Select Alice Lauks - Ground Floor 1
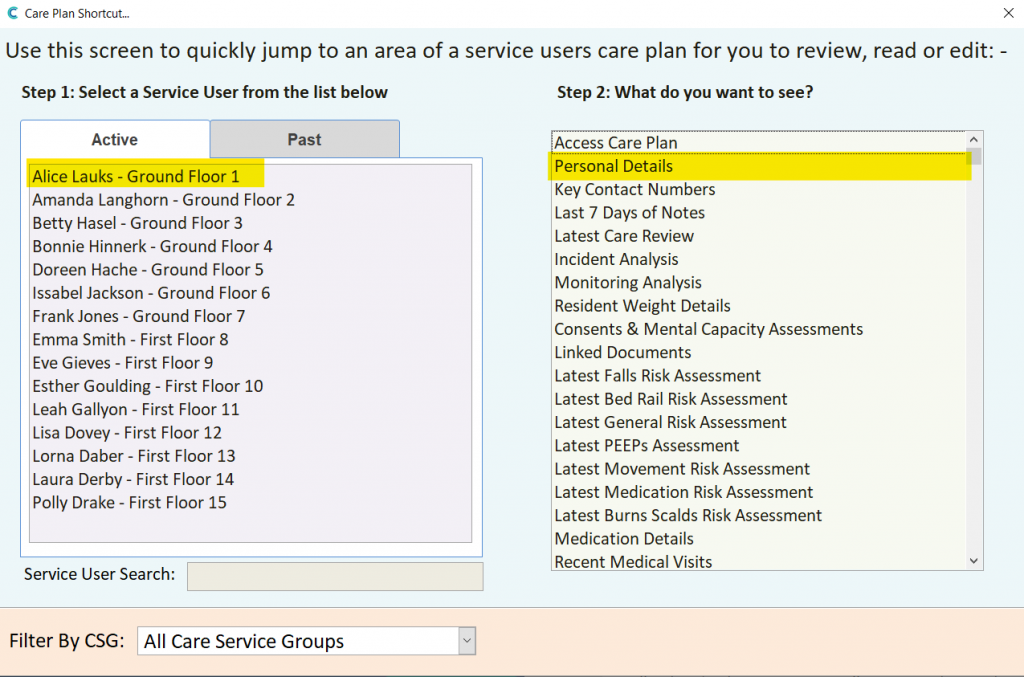1024x677 pixels. (x=136, y=177)
